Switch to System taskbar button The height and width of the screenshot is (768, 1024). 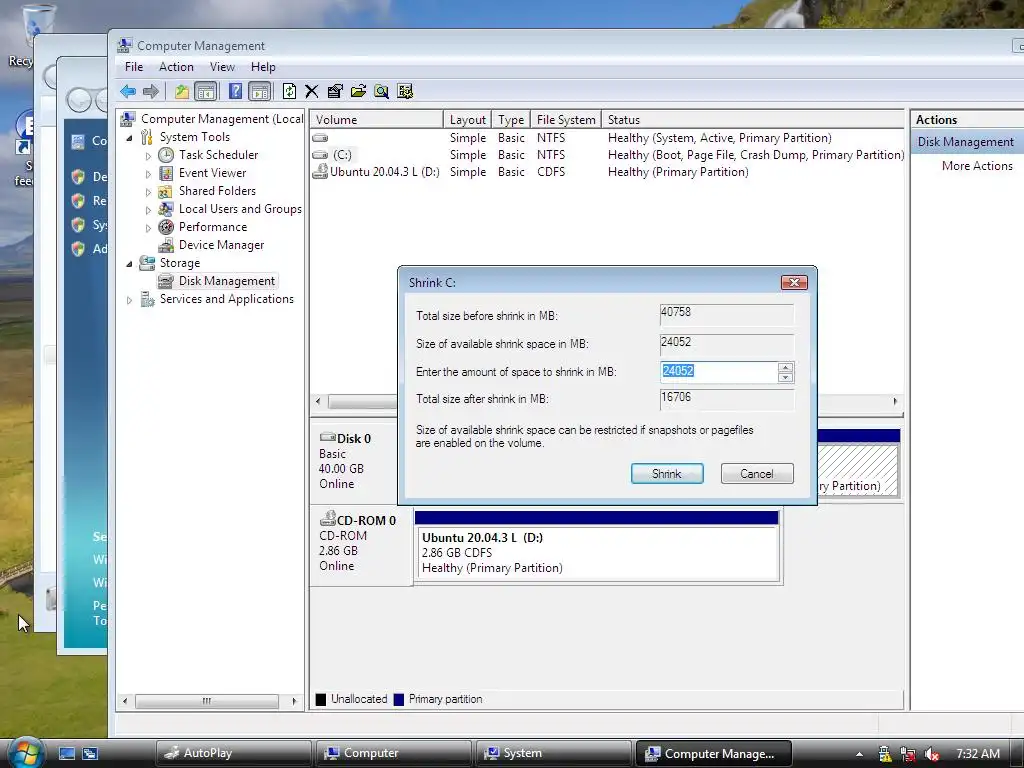point(554,753)
